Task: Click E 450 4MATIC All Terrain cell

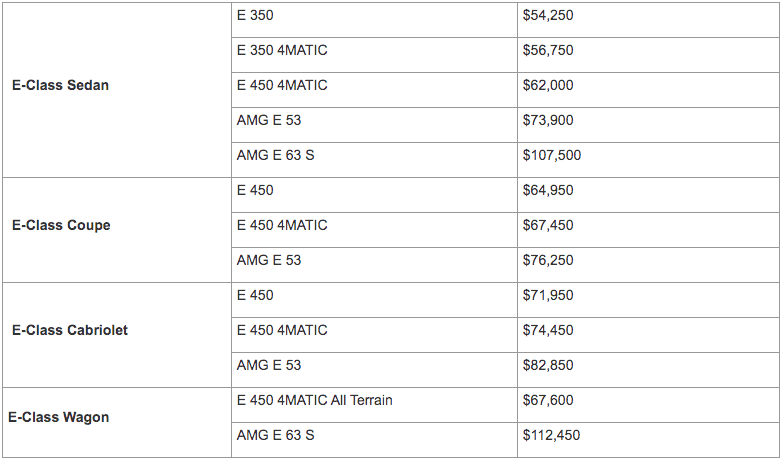Action: coord(375,405)
